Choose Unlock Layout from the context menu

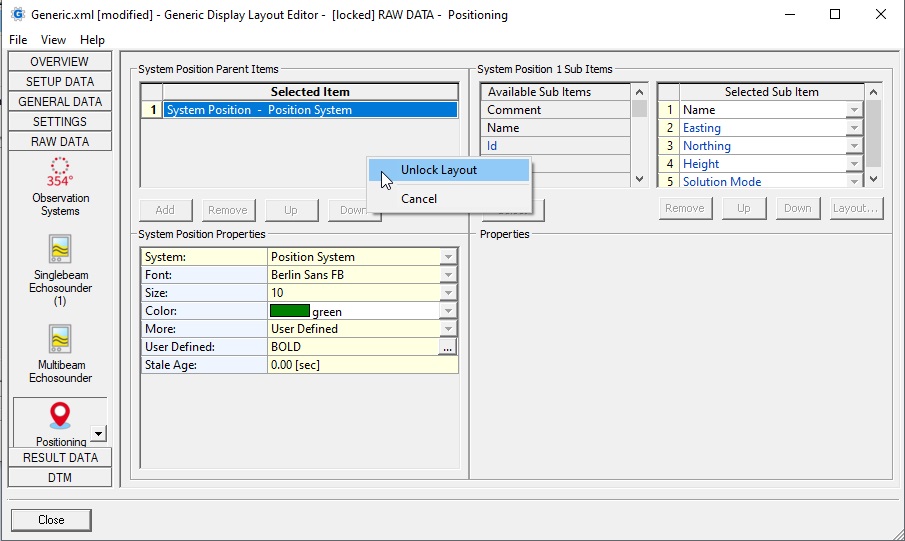(x=439, y=170)
